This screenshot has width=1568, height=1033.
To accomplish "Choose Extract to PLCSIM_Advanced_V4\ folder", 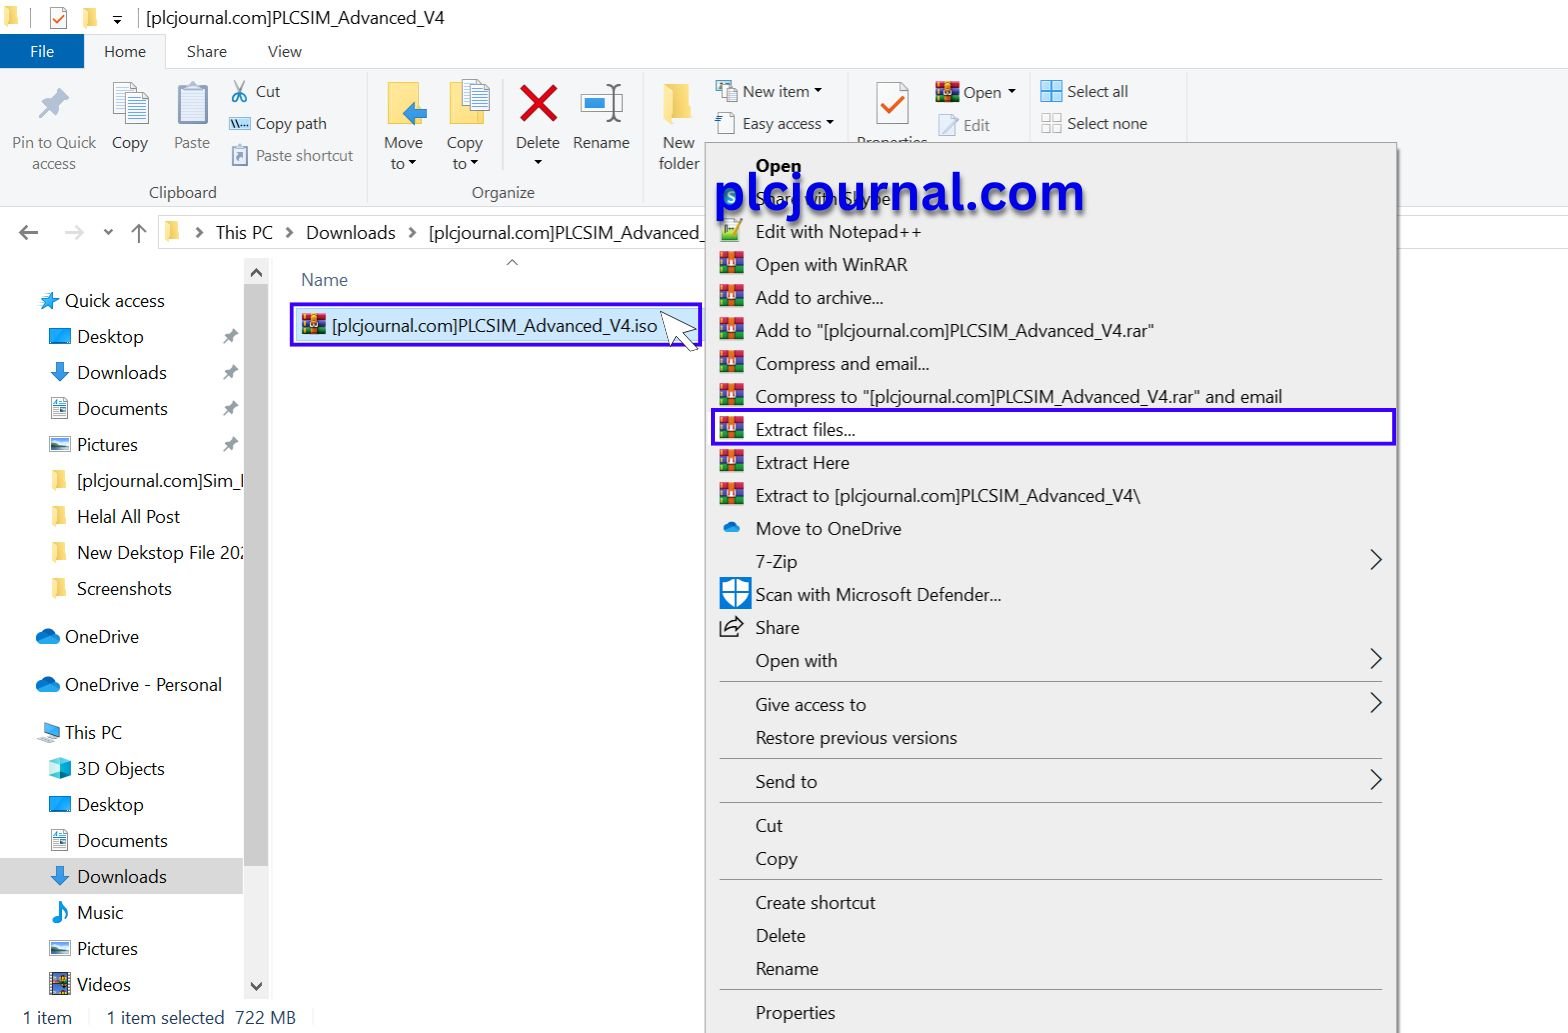I will pyautogui.click(x=947, y=495).
